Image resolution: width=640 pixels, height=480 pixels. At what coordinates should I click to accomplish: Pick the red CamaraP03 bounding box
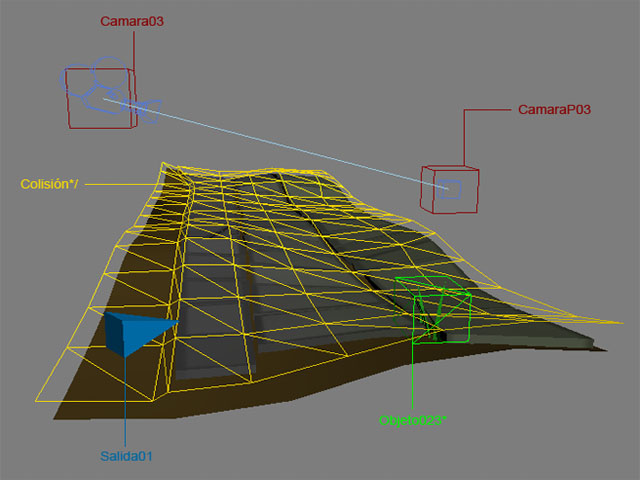pos(477,190)
